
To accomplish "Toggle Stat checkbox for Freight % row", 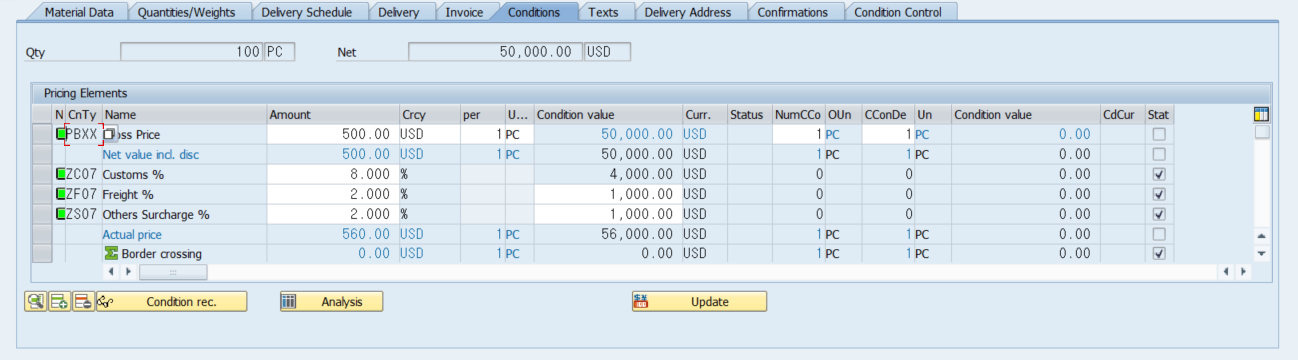I will pyautogui.click(x=1159, y=194).
